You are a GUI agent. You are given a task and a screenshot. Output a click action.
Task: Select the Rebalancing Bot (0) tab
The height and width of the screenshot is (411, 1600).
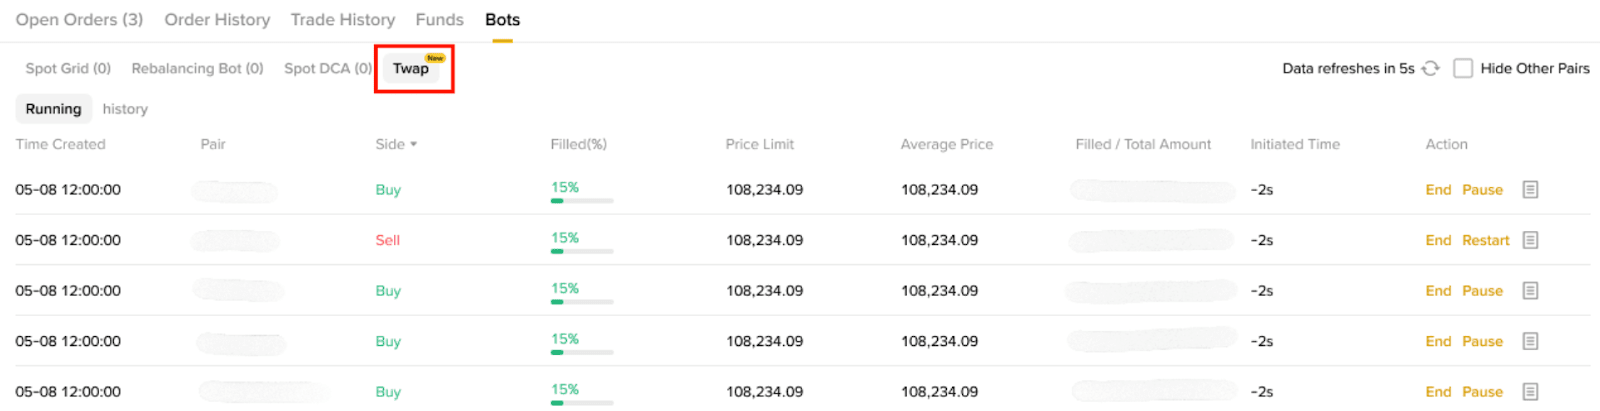pos(197,68)
